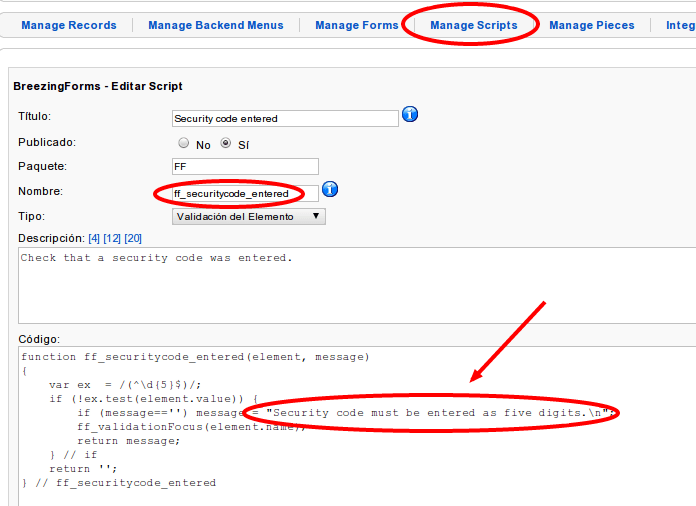Open the Tipo dropdown Validación del Elemento

pos(249,217)
